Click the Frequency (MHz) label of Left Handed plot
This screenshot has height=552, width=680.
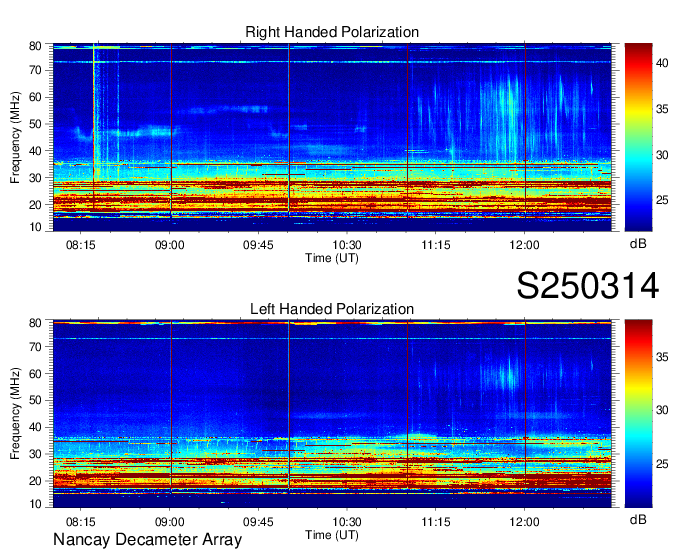(15, 414)
